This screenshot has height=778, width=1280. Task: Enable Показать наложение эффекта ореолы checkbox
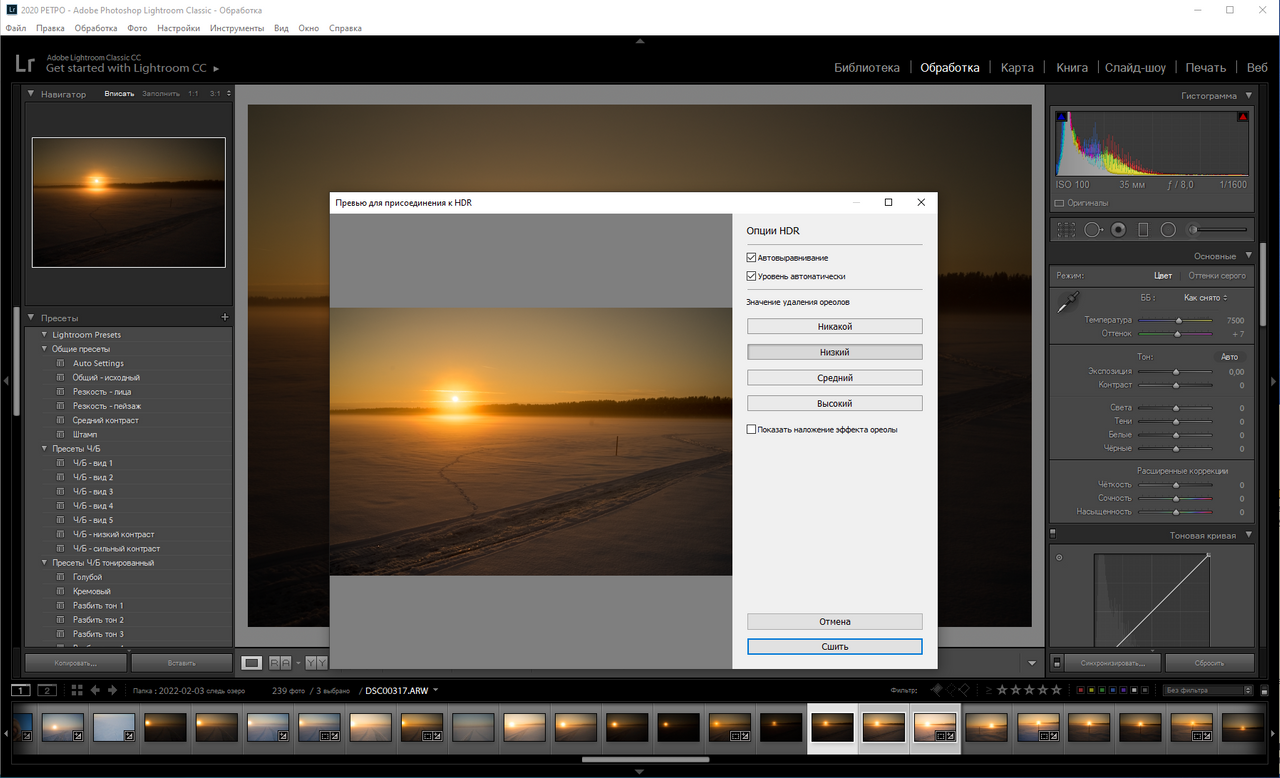(752, 429)
